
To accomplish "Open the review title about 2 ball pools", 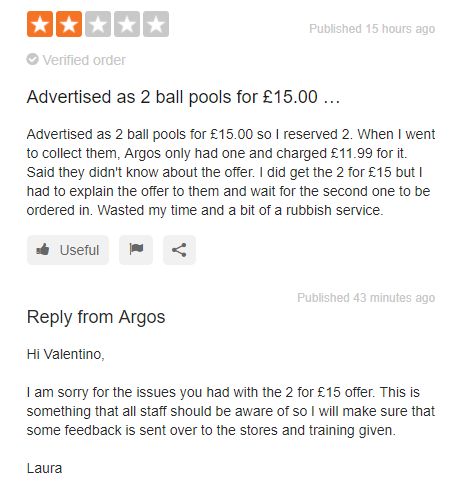I will (x=183, y=97).
